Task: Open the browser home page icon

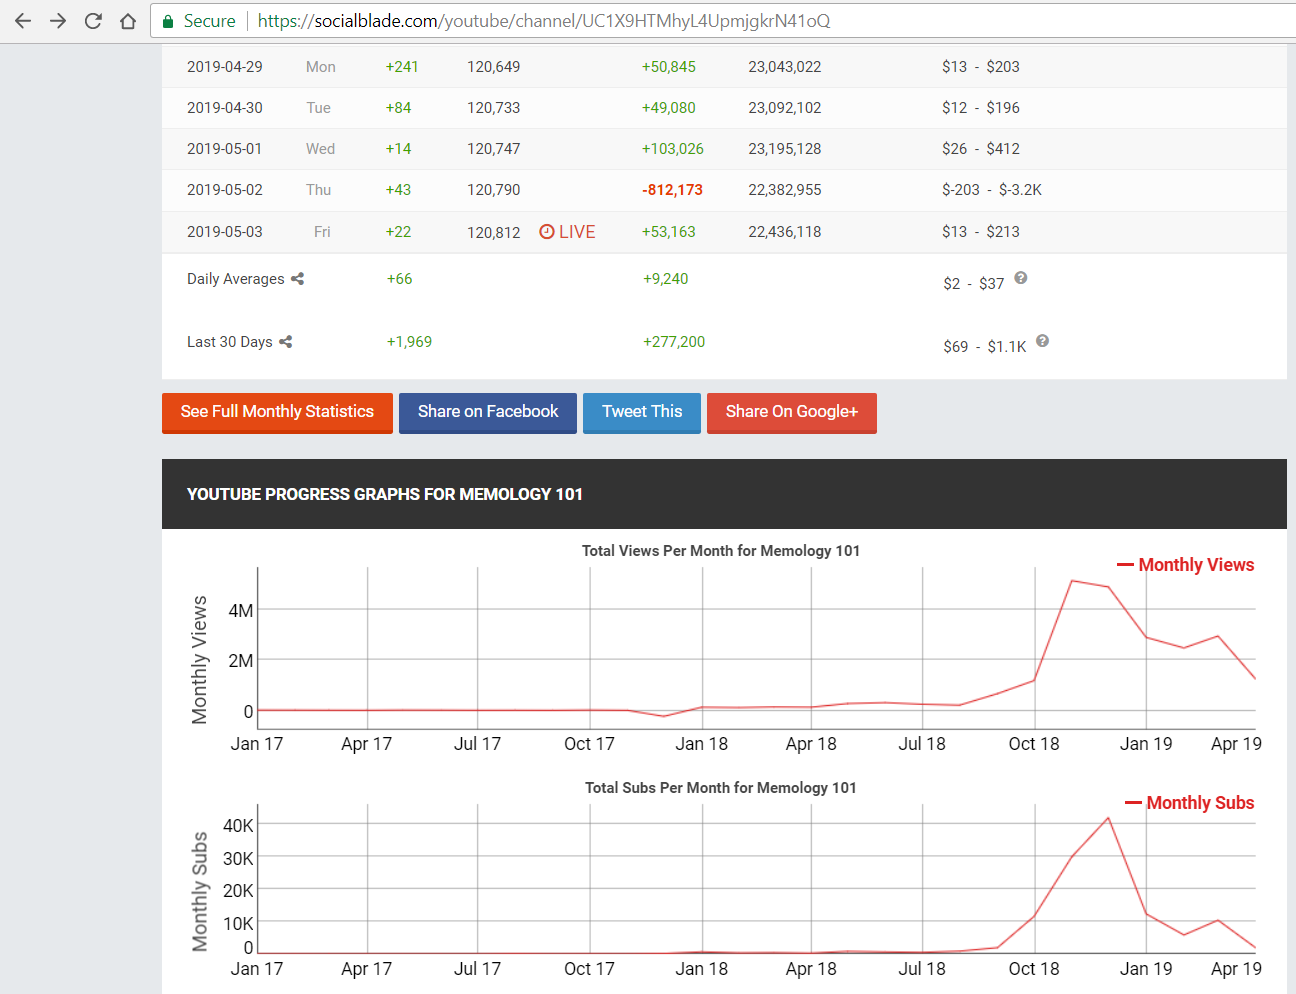Action: 128,21
